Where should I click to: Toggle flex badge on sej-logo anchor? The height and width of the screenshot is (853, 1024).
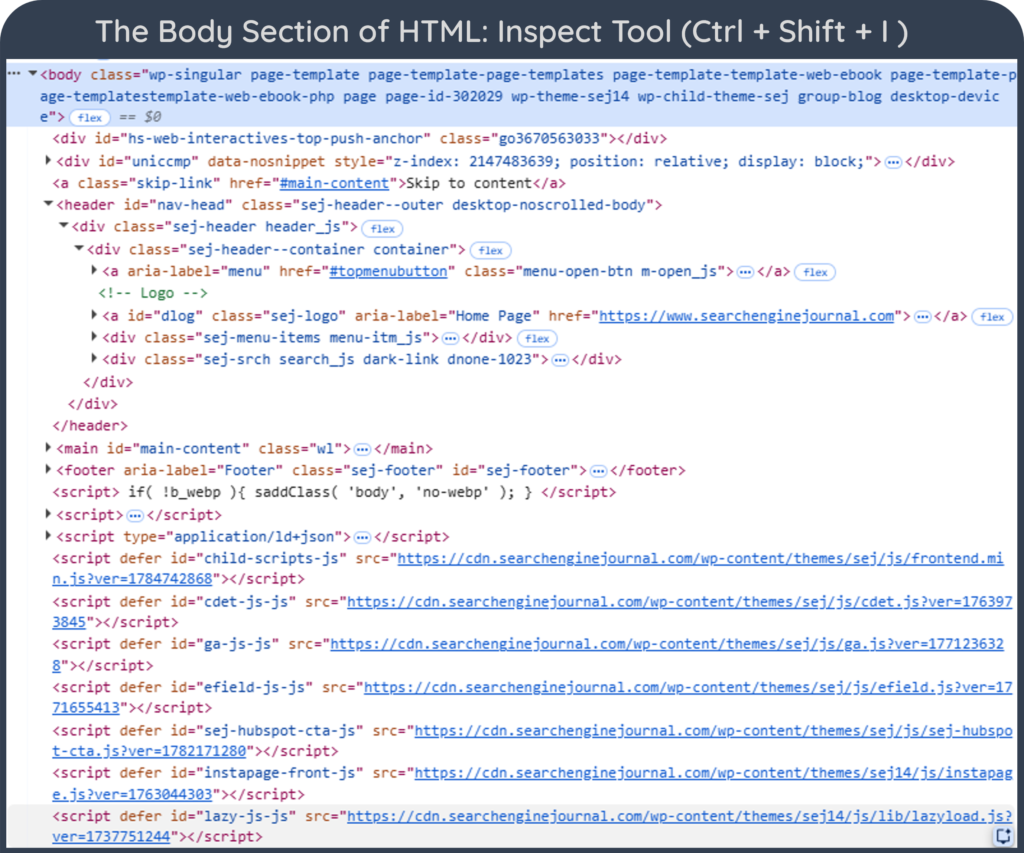pyautogui.click(x=992, y=317)
